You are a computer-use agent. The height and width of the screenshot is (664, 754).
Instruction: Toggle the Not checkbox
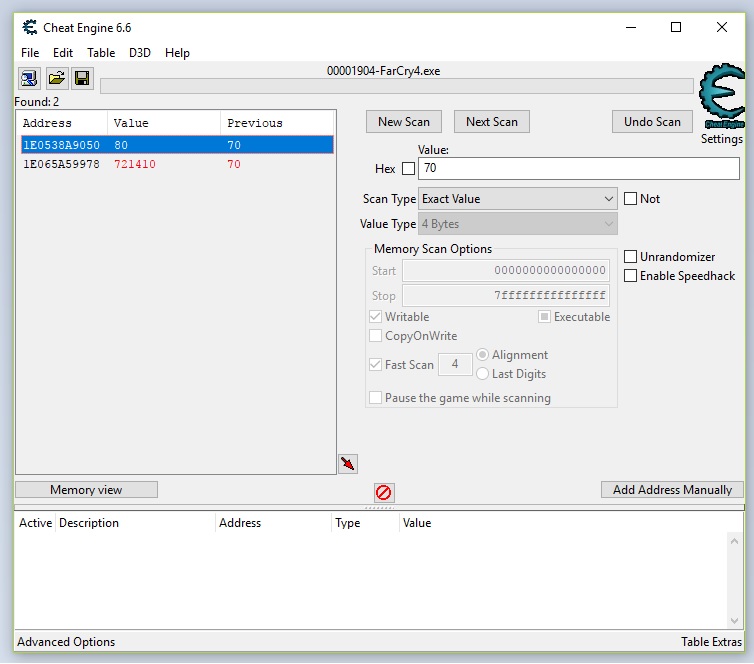[x=631, y=199]
